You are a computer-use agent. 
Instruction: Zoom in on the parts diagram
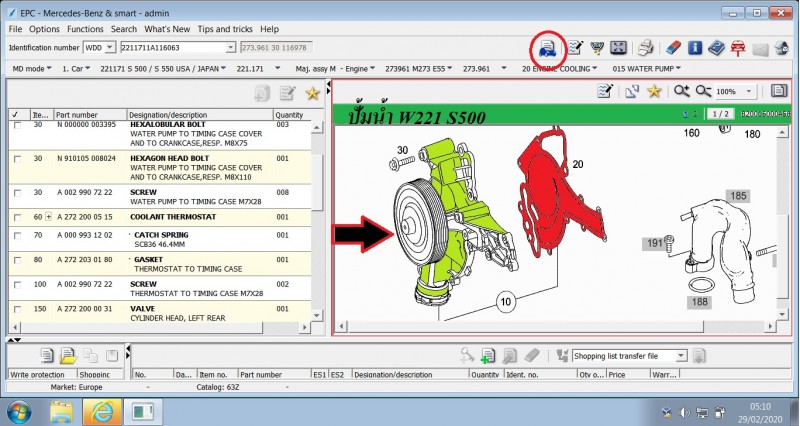[681, 91]
